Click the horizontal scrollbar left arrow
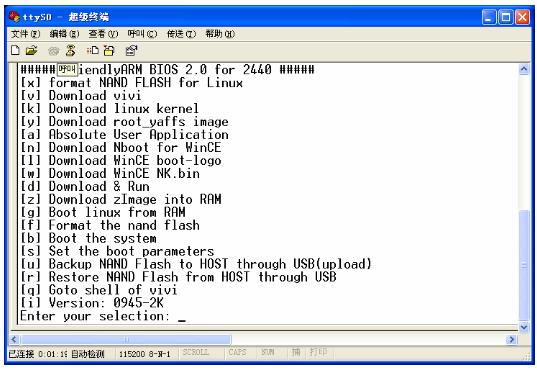This screenshot has height=370, width=537. pos(14,340)
